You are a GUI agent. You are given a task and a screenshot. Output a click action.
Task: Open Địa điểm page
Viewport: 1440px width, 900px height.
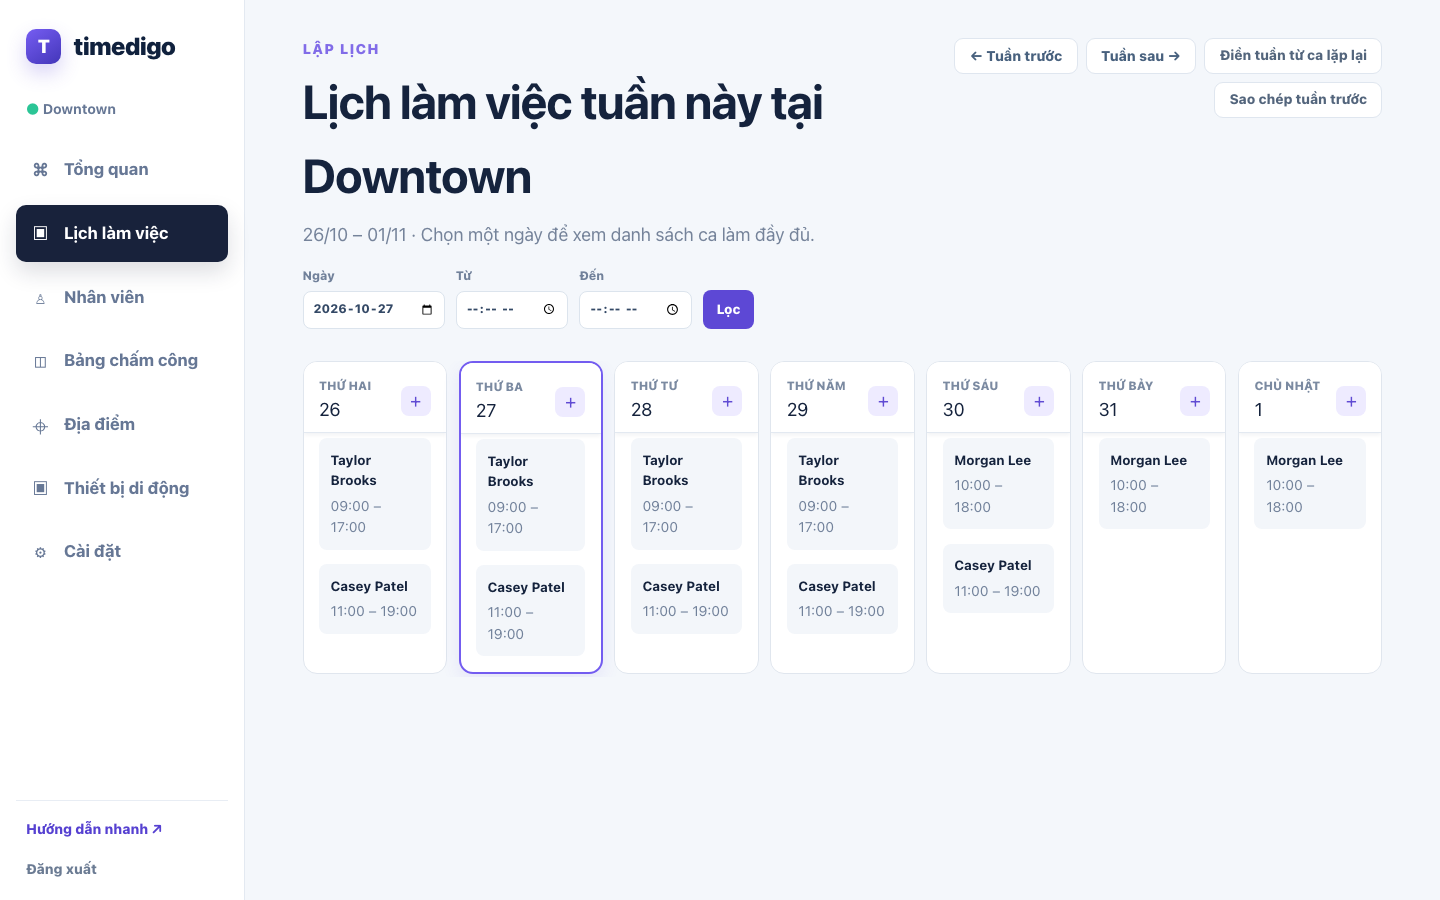122,424
